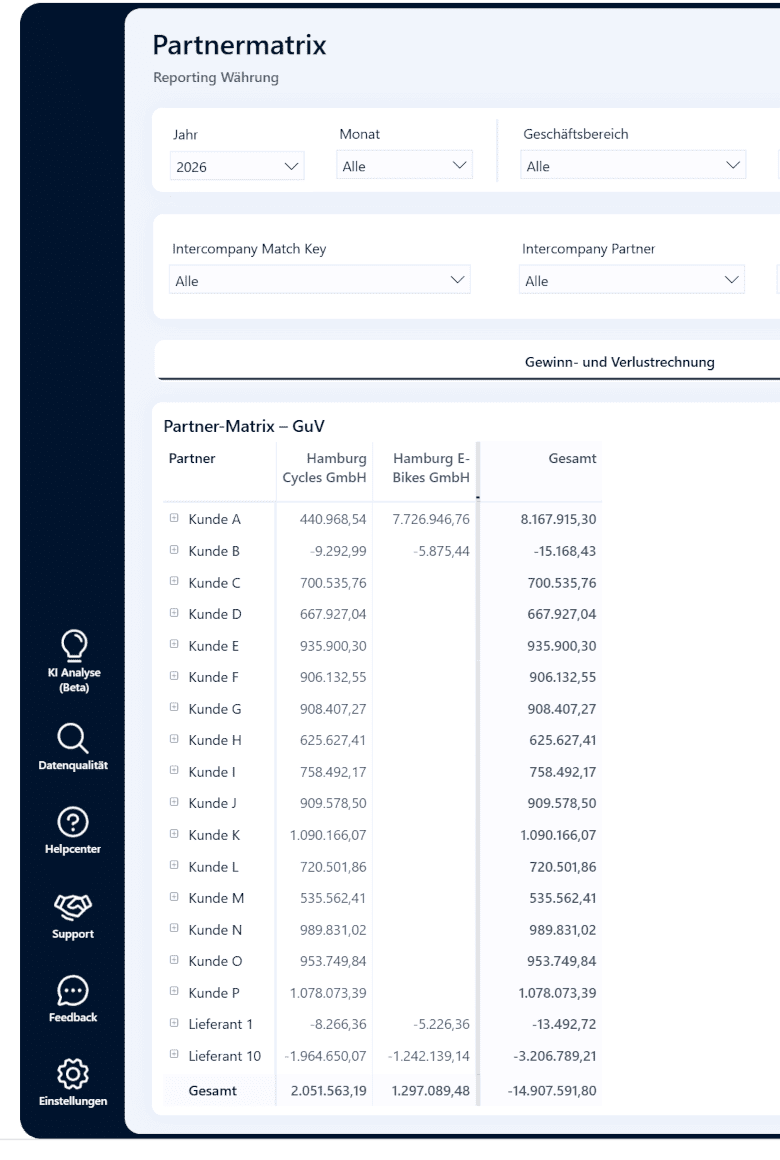Select the grand total -14.907.591,80
The height and width of the screenshot is (1160, 780).
pyautogui.click(x=552, y=1091)
